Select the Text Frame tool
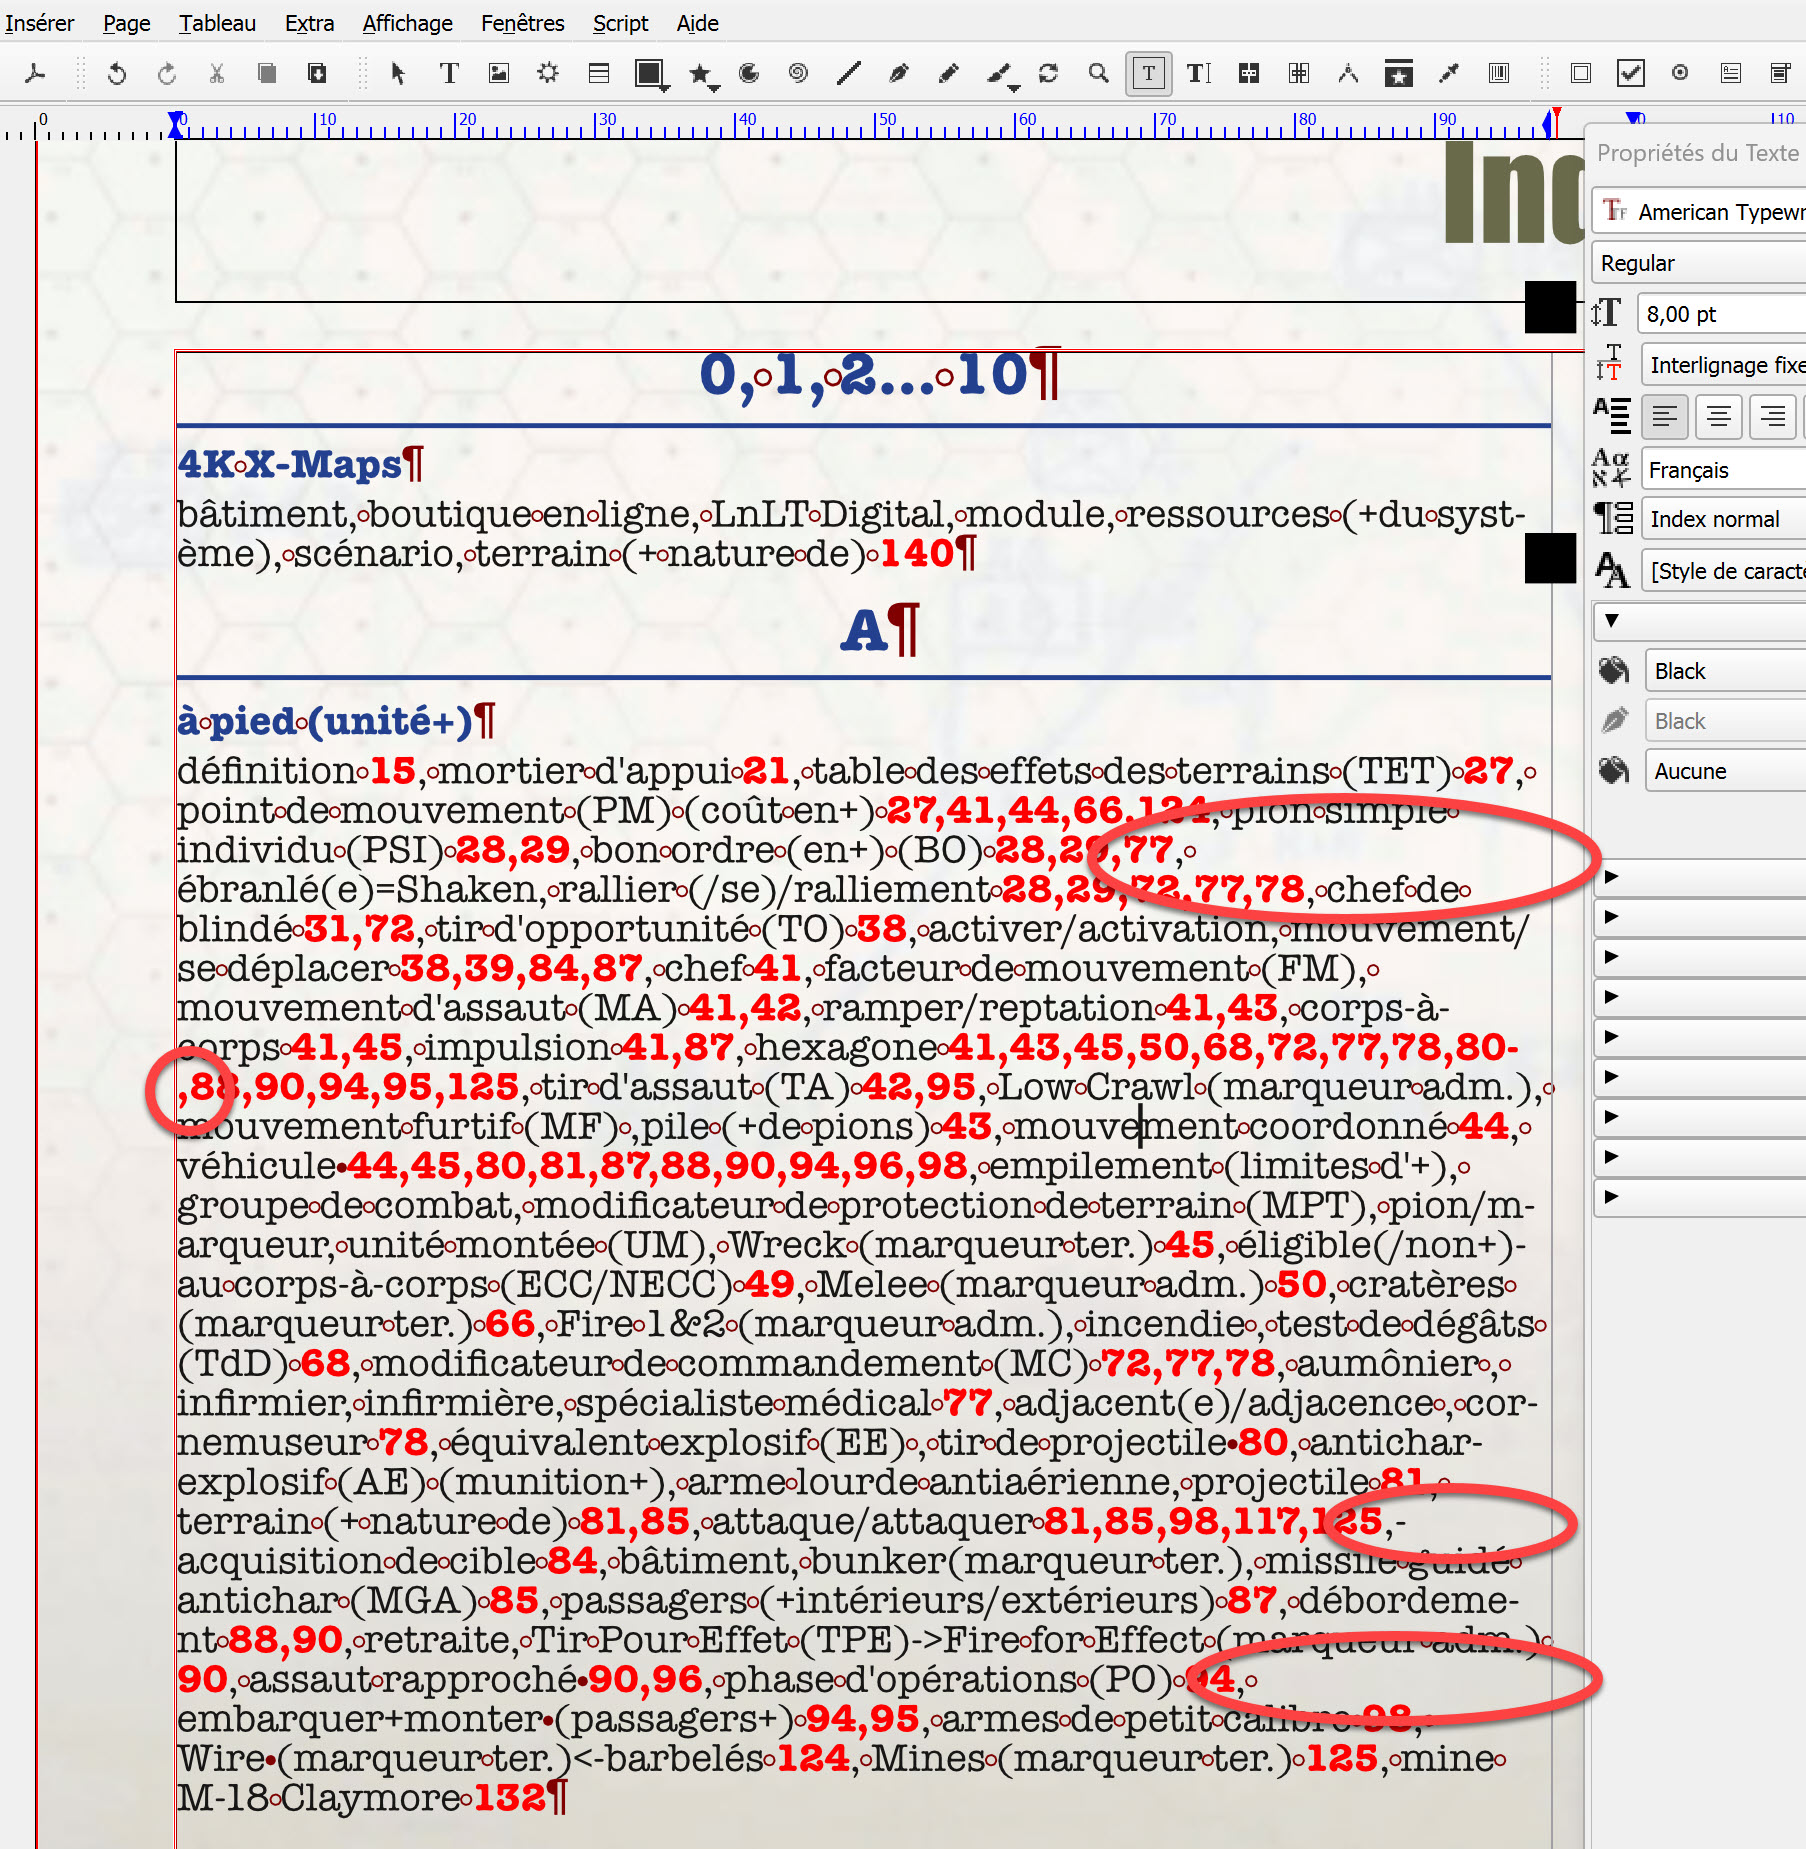Viewport: 1806px width, 1849px height. [449, 73]
